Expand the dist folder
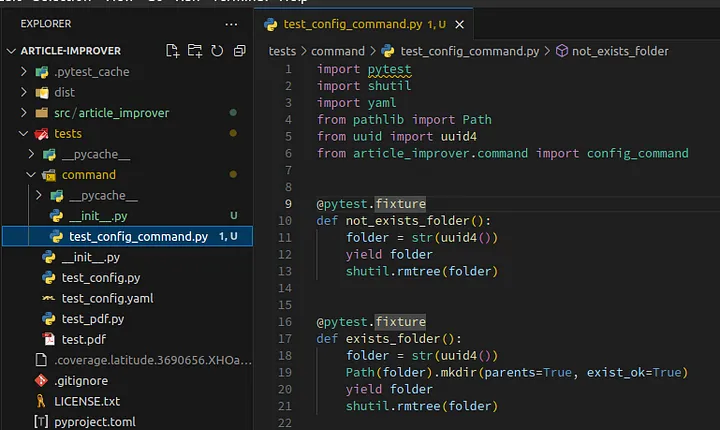 (x=24, y=92)
